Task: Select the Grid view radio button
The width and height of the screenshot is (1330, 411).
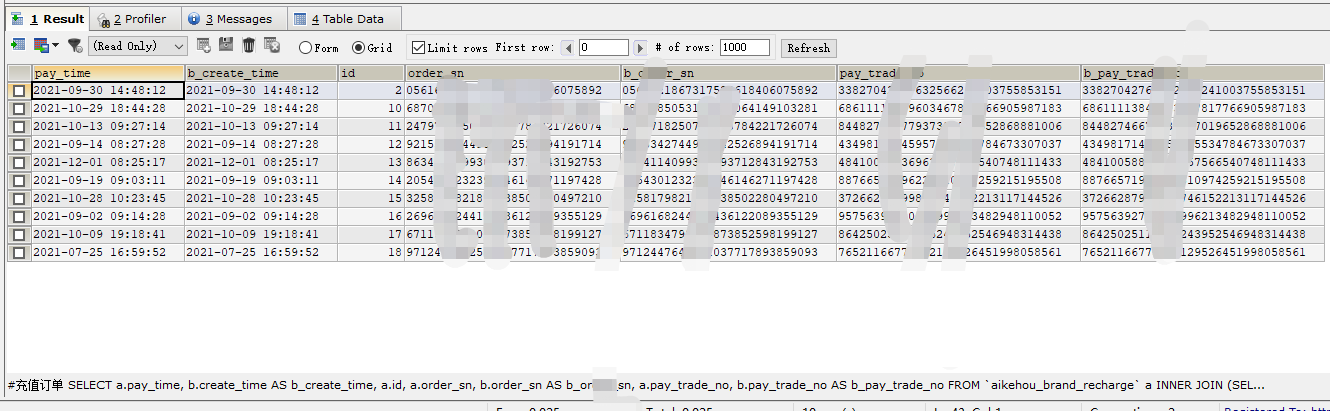Action: [359, 47]
